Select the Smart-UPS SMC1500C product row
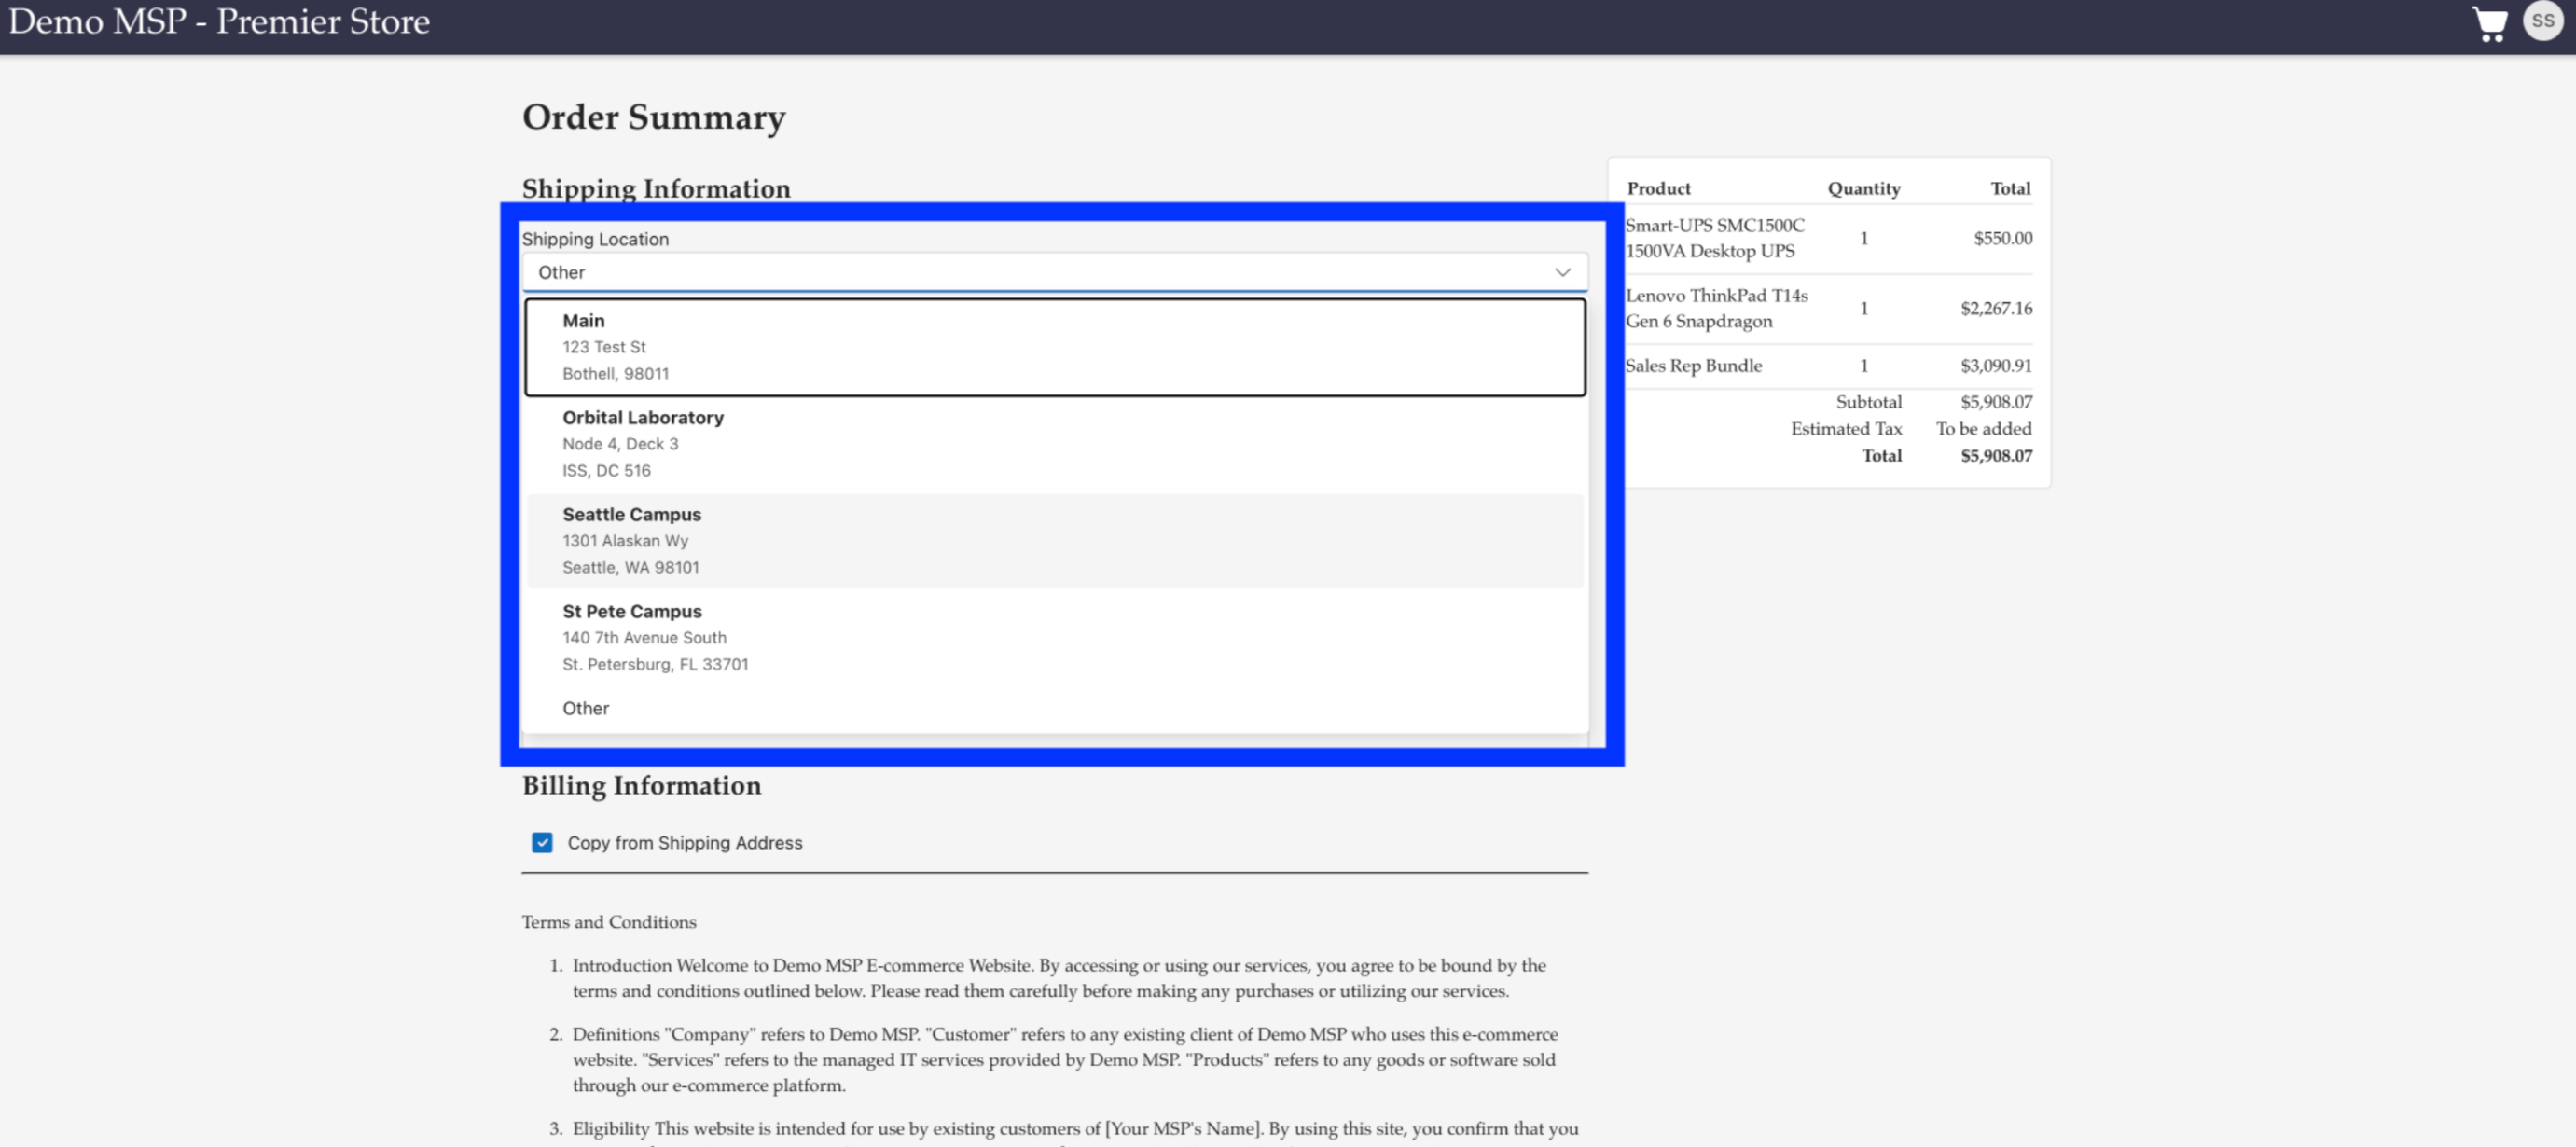 (1715, 238)
